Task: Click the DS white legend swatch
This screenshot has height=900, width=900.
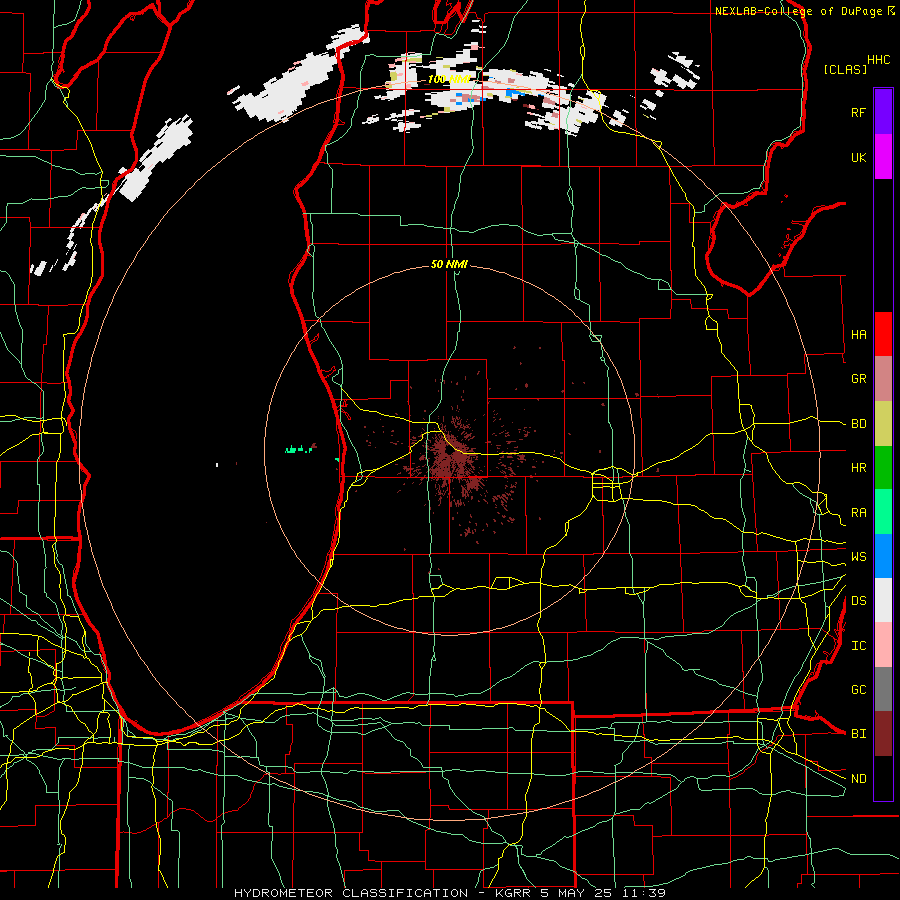Action: 883,600
